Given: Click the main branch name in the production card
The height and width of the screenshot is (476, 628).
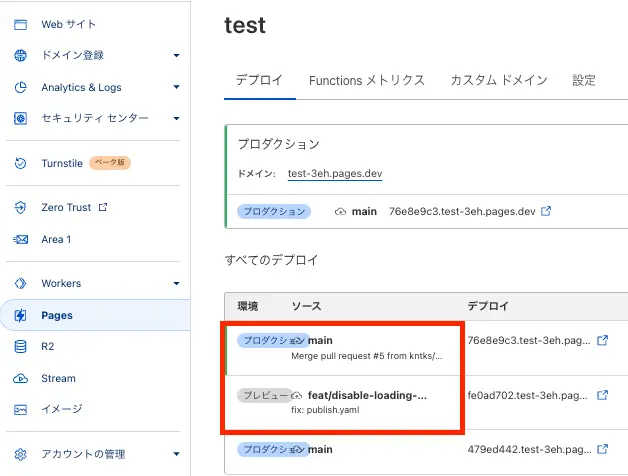Looking at the screenshot, I should point(364,211).
